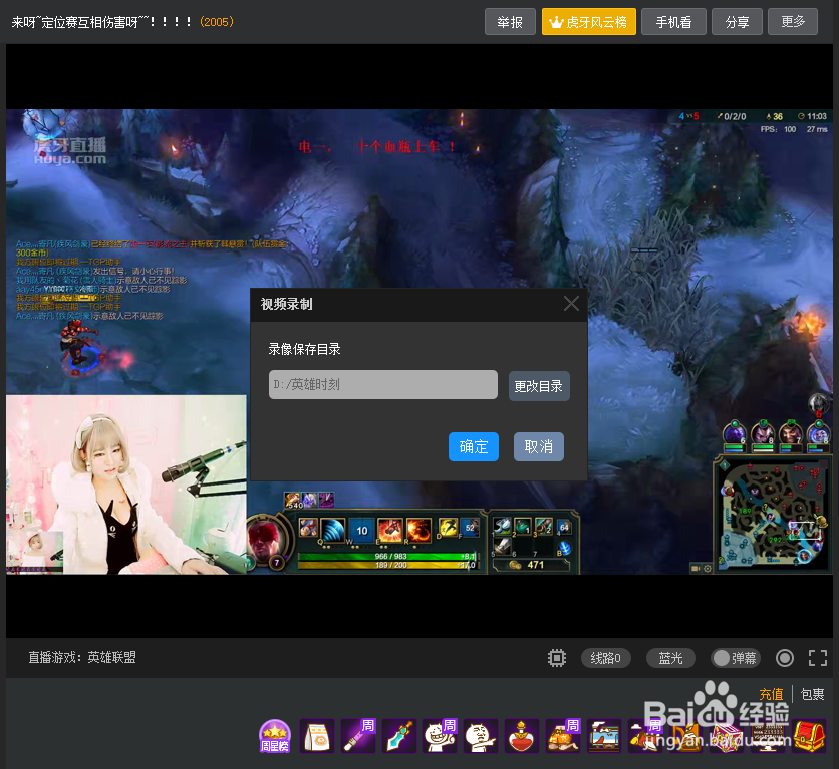Click the 录像保存目录 path field
839x769 pixels.
click(x=383, y=384)
